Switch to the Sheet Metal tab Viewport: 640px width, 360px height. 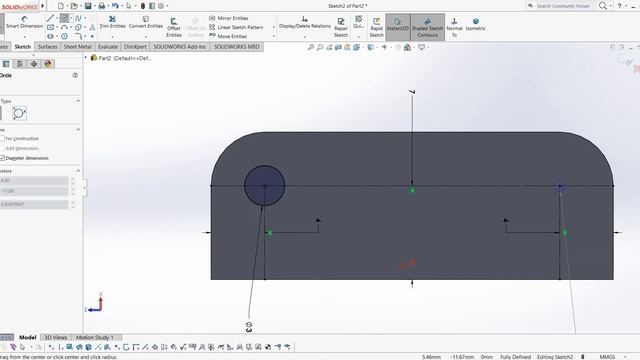pyautogui.click(x=77, y=47)
